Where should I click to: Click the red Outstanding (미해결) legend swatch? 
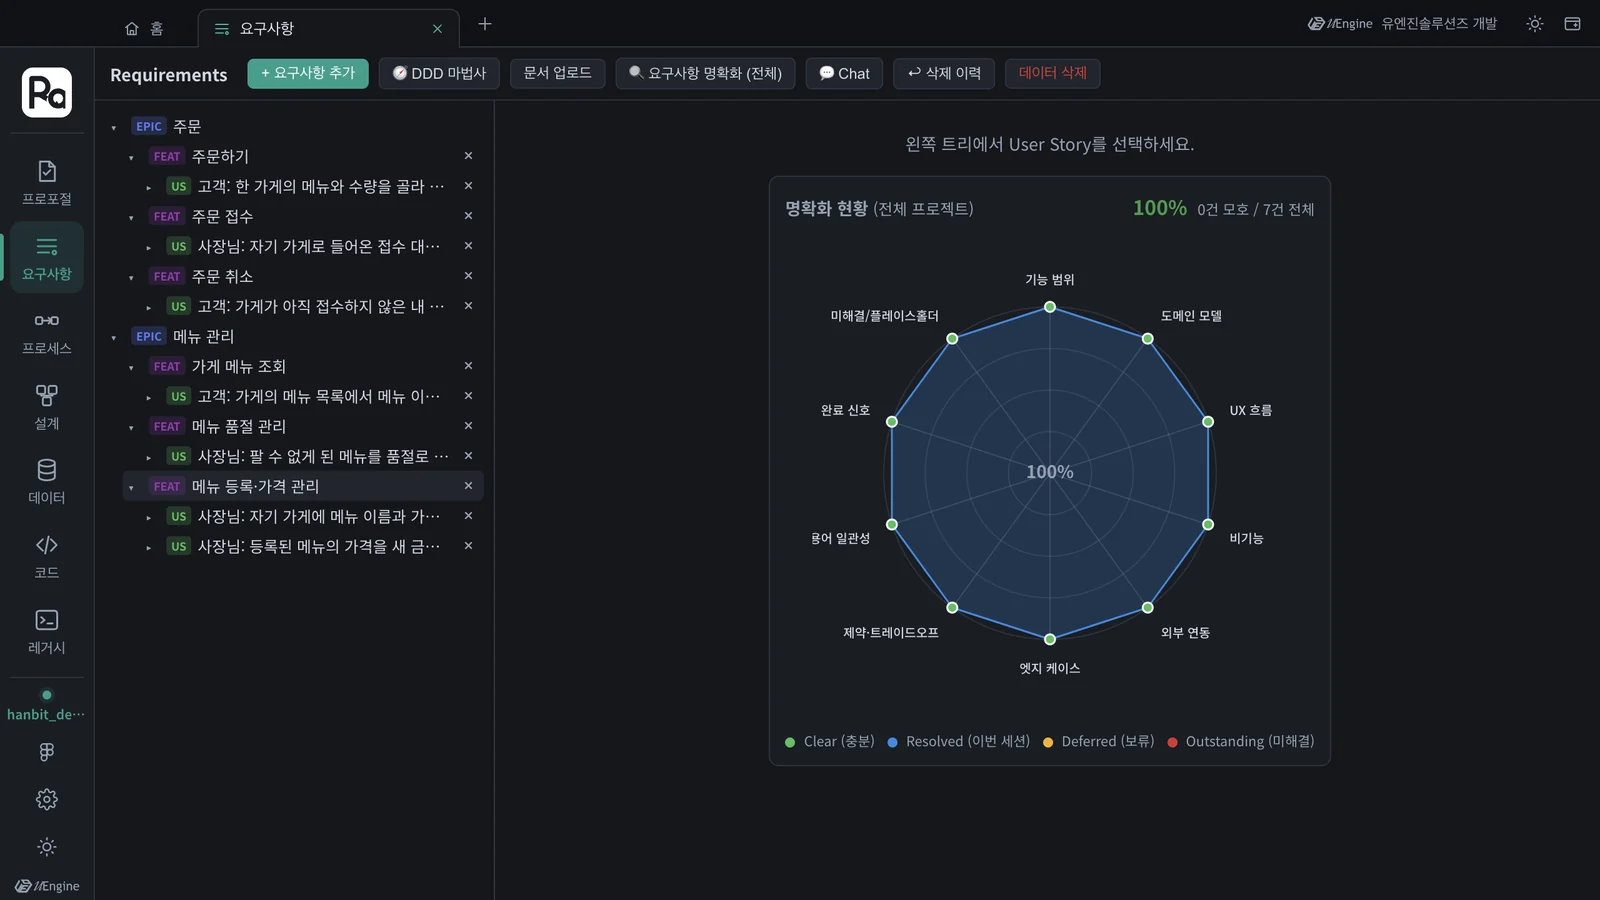pos(1172,742)
